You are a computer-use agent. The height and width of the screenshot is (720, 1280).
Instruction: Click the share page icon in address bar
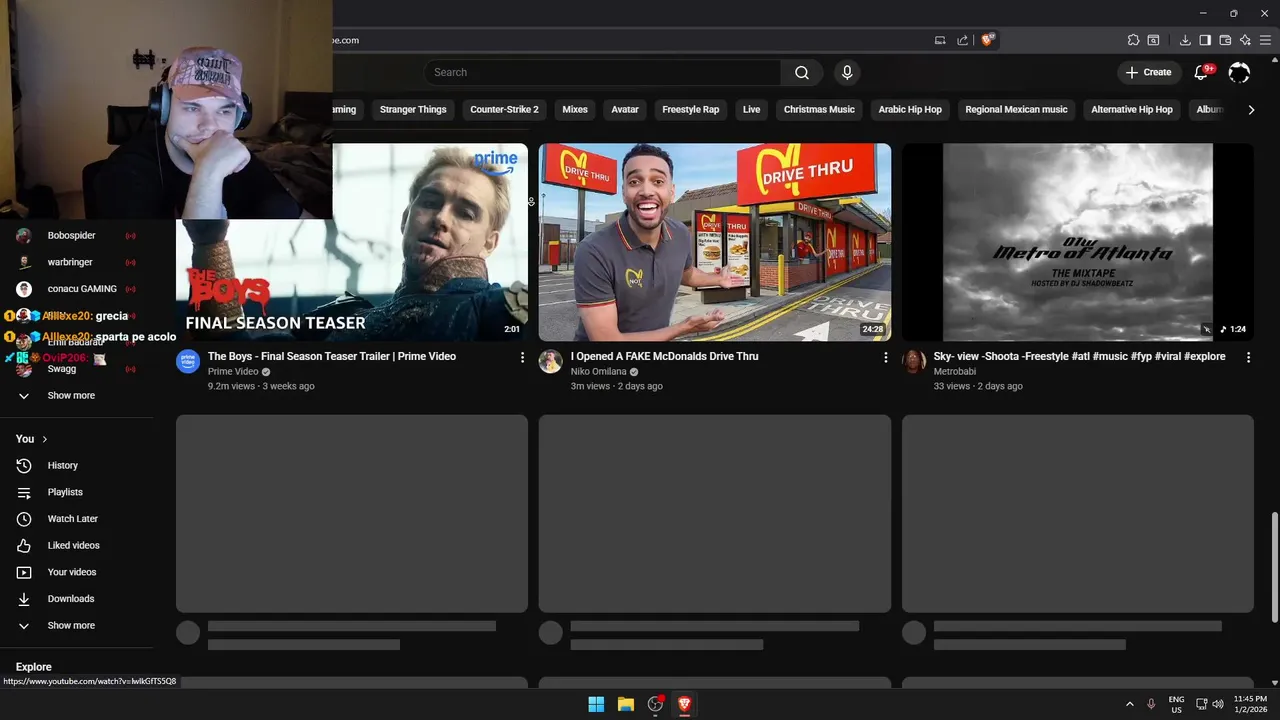point(963,40)
